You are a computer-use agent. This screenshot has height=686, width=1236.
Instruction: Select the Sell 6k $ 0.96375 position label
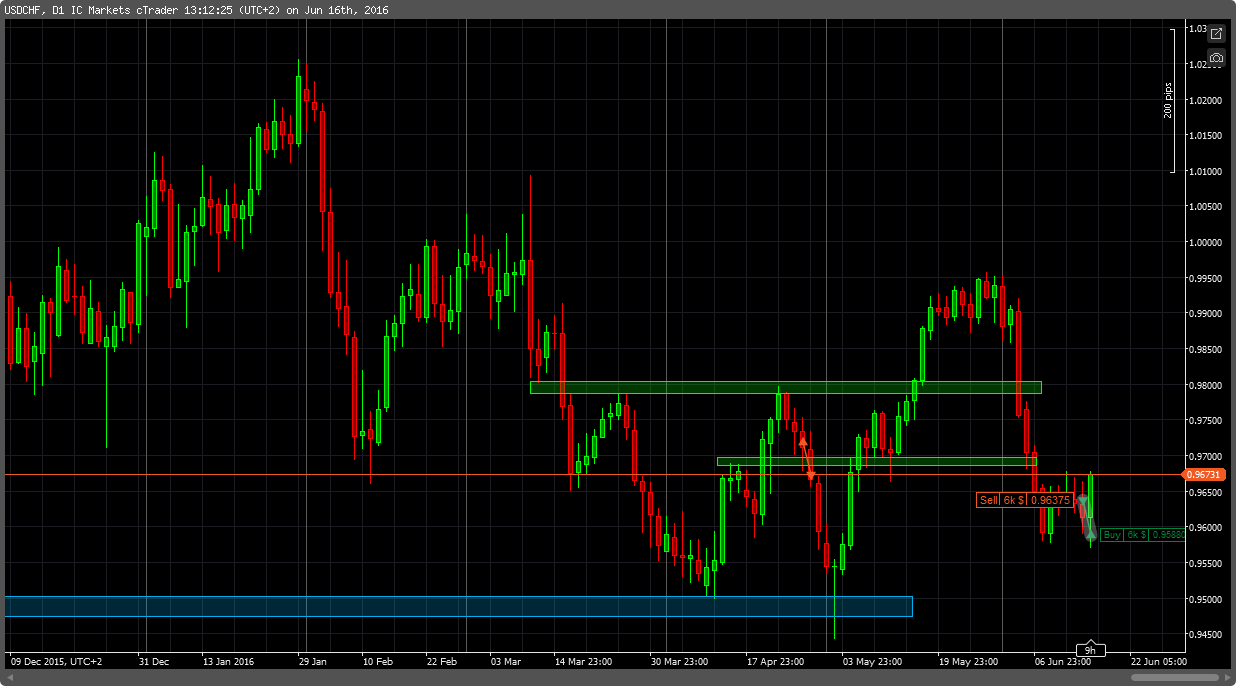(1025, 500)
